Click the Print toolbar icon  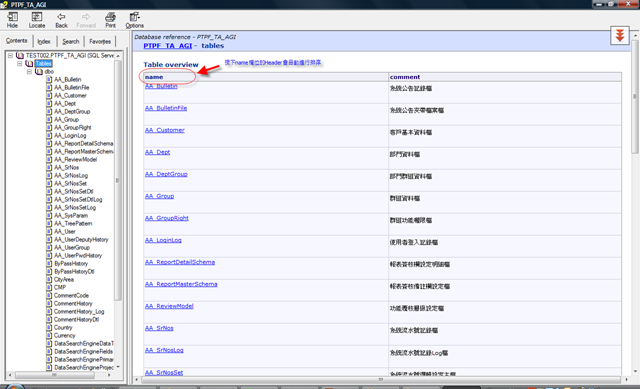coord(110,20)
